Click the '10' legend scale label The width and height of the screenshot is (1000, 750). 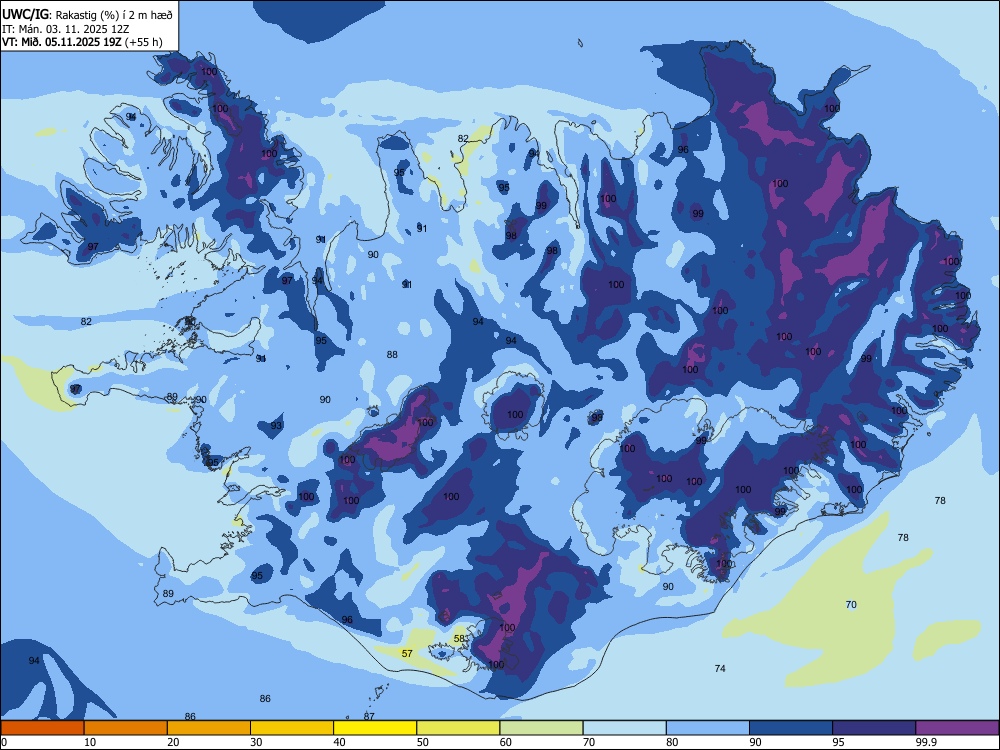(90, 742)
